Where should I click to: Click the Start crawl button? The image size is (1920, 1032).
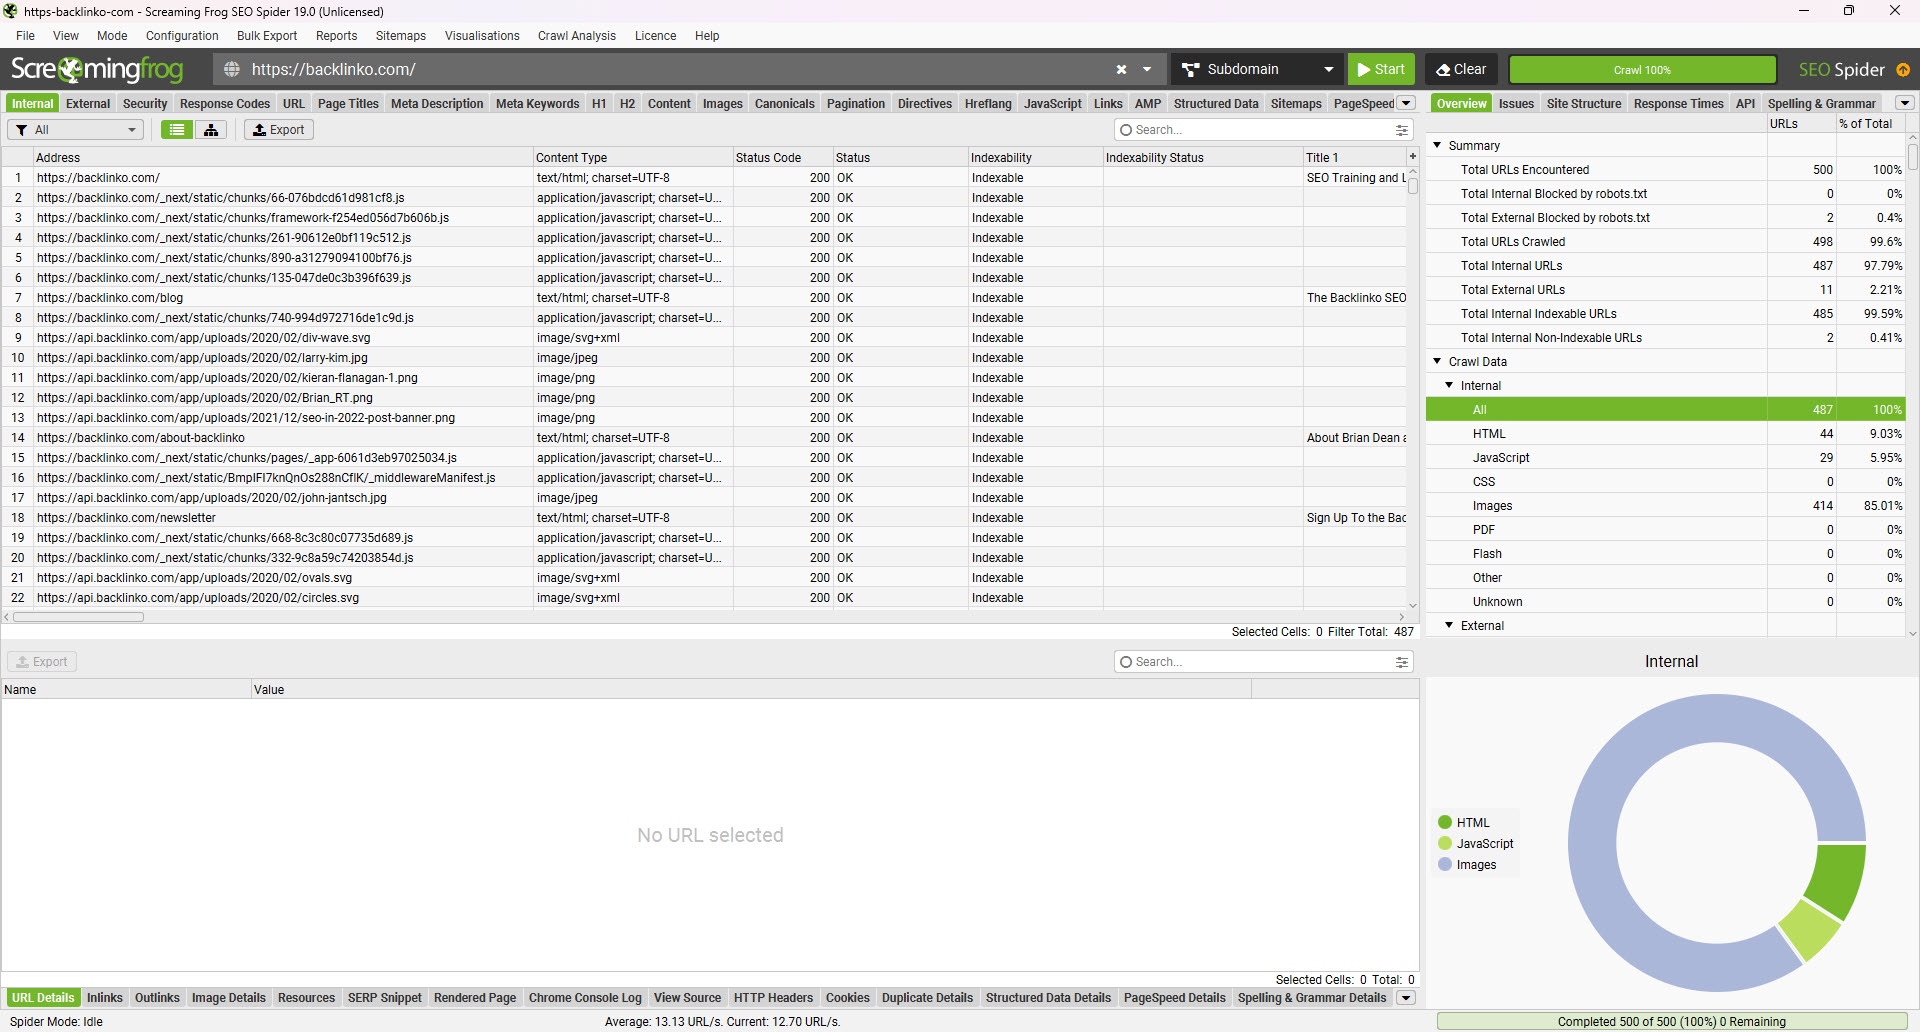click(x=1381, y=69)
